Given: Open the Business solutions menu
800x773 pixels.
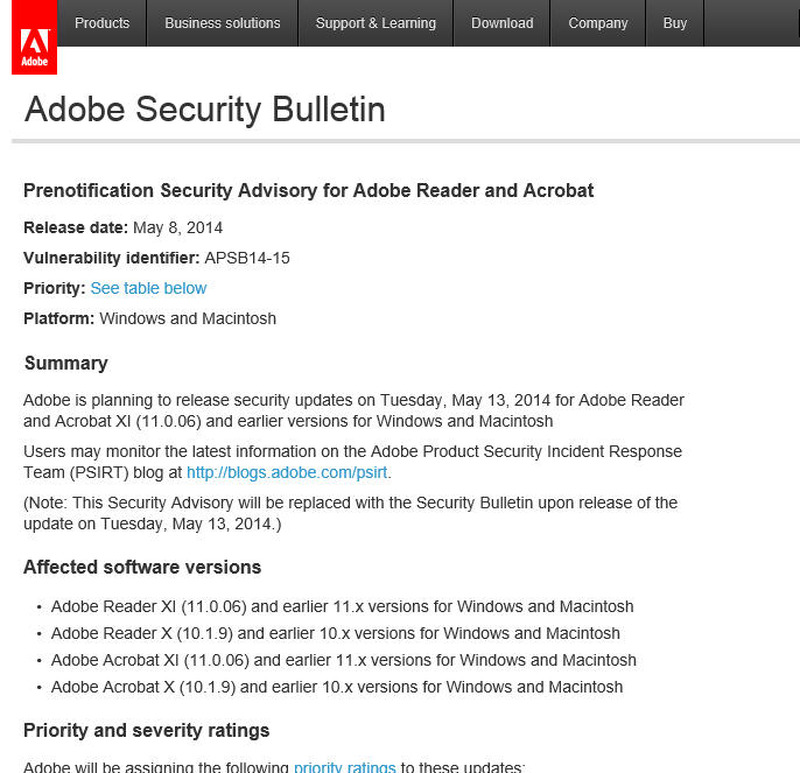Looking at the screenshot, I should point(222,23).
